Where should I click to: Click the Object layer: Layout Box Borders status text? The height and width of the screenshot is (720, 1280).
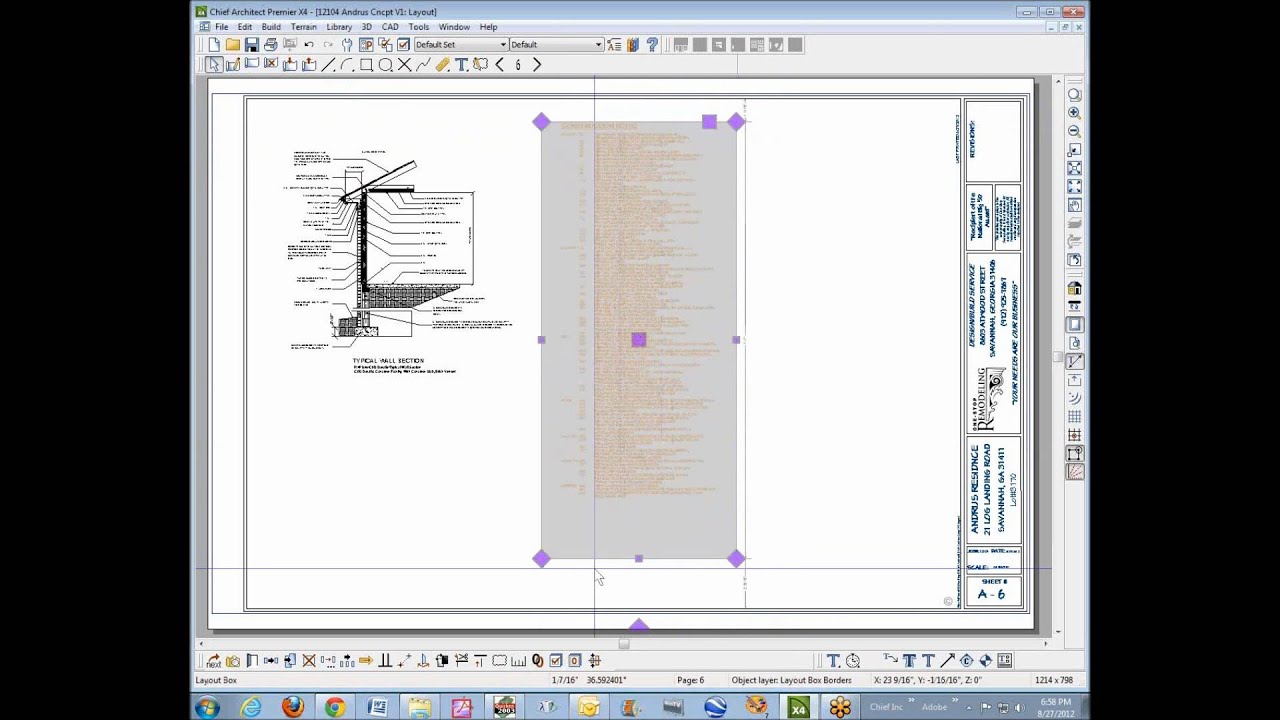[x=791, y=680]
